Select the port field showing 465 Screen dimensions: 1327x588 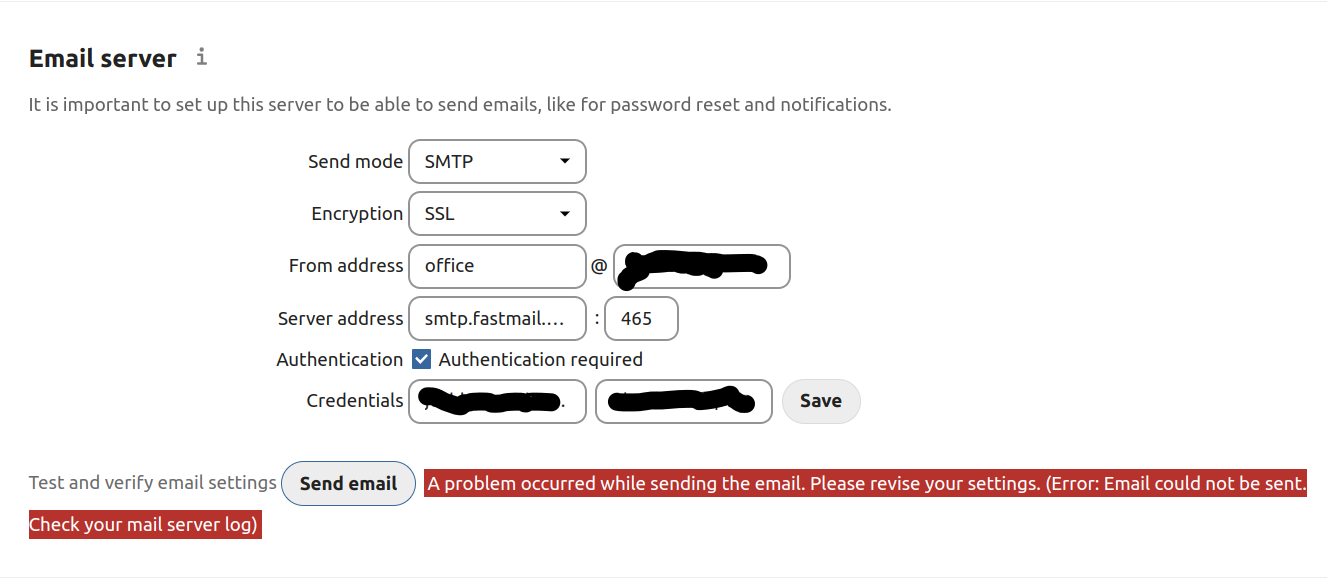click(x=641, y=319)
